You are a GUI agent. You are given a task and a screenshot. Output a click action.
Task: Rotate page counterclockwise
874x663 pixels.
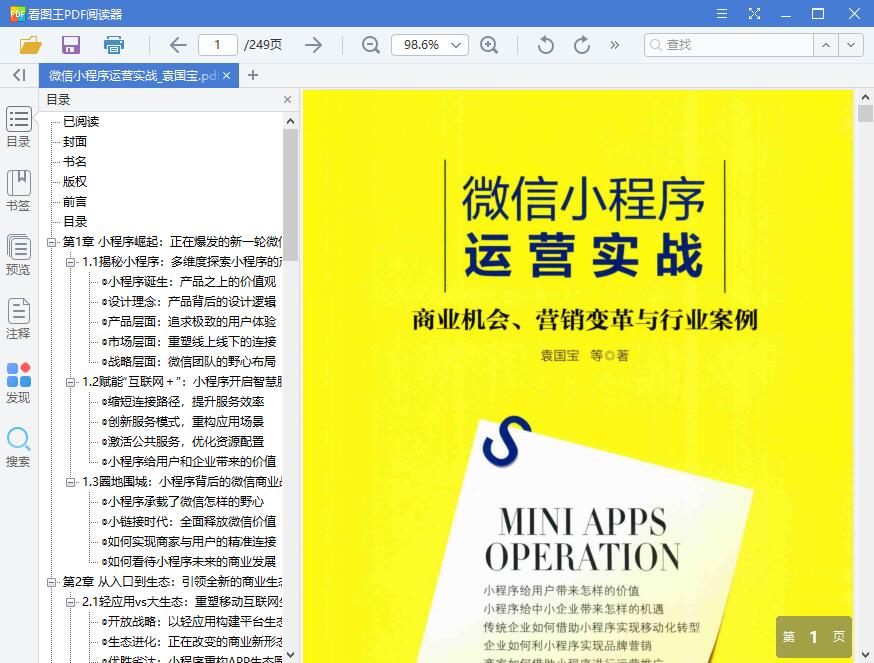point(546,45)
